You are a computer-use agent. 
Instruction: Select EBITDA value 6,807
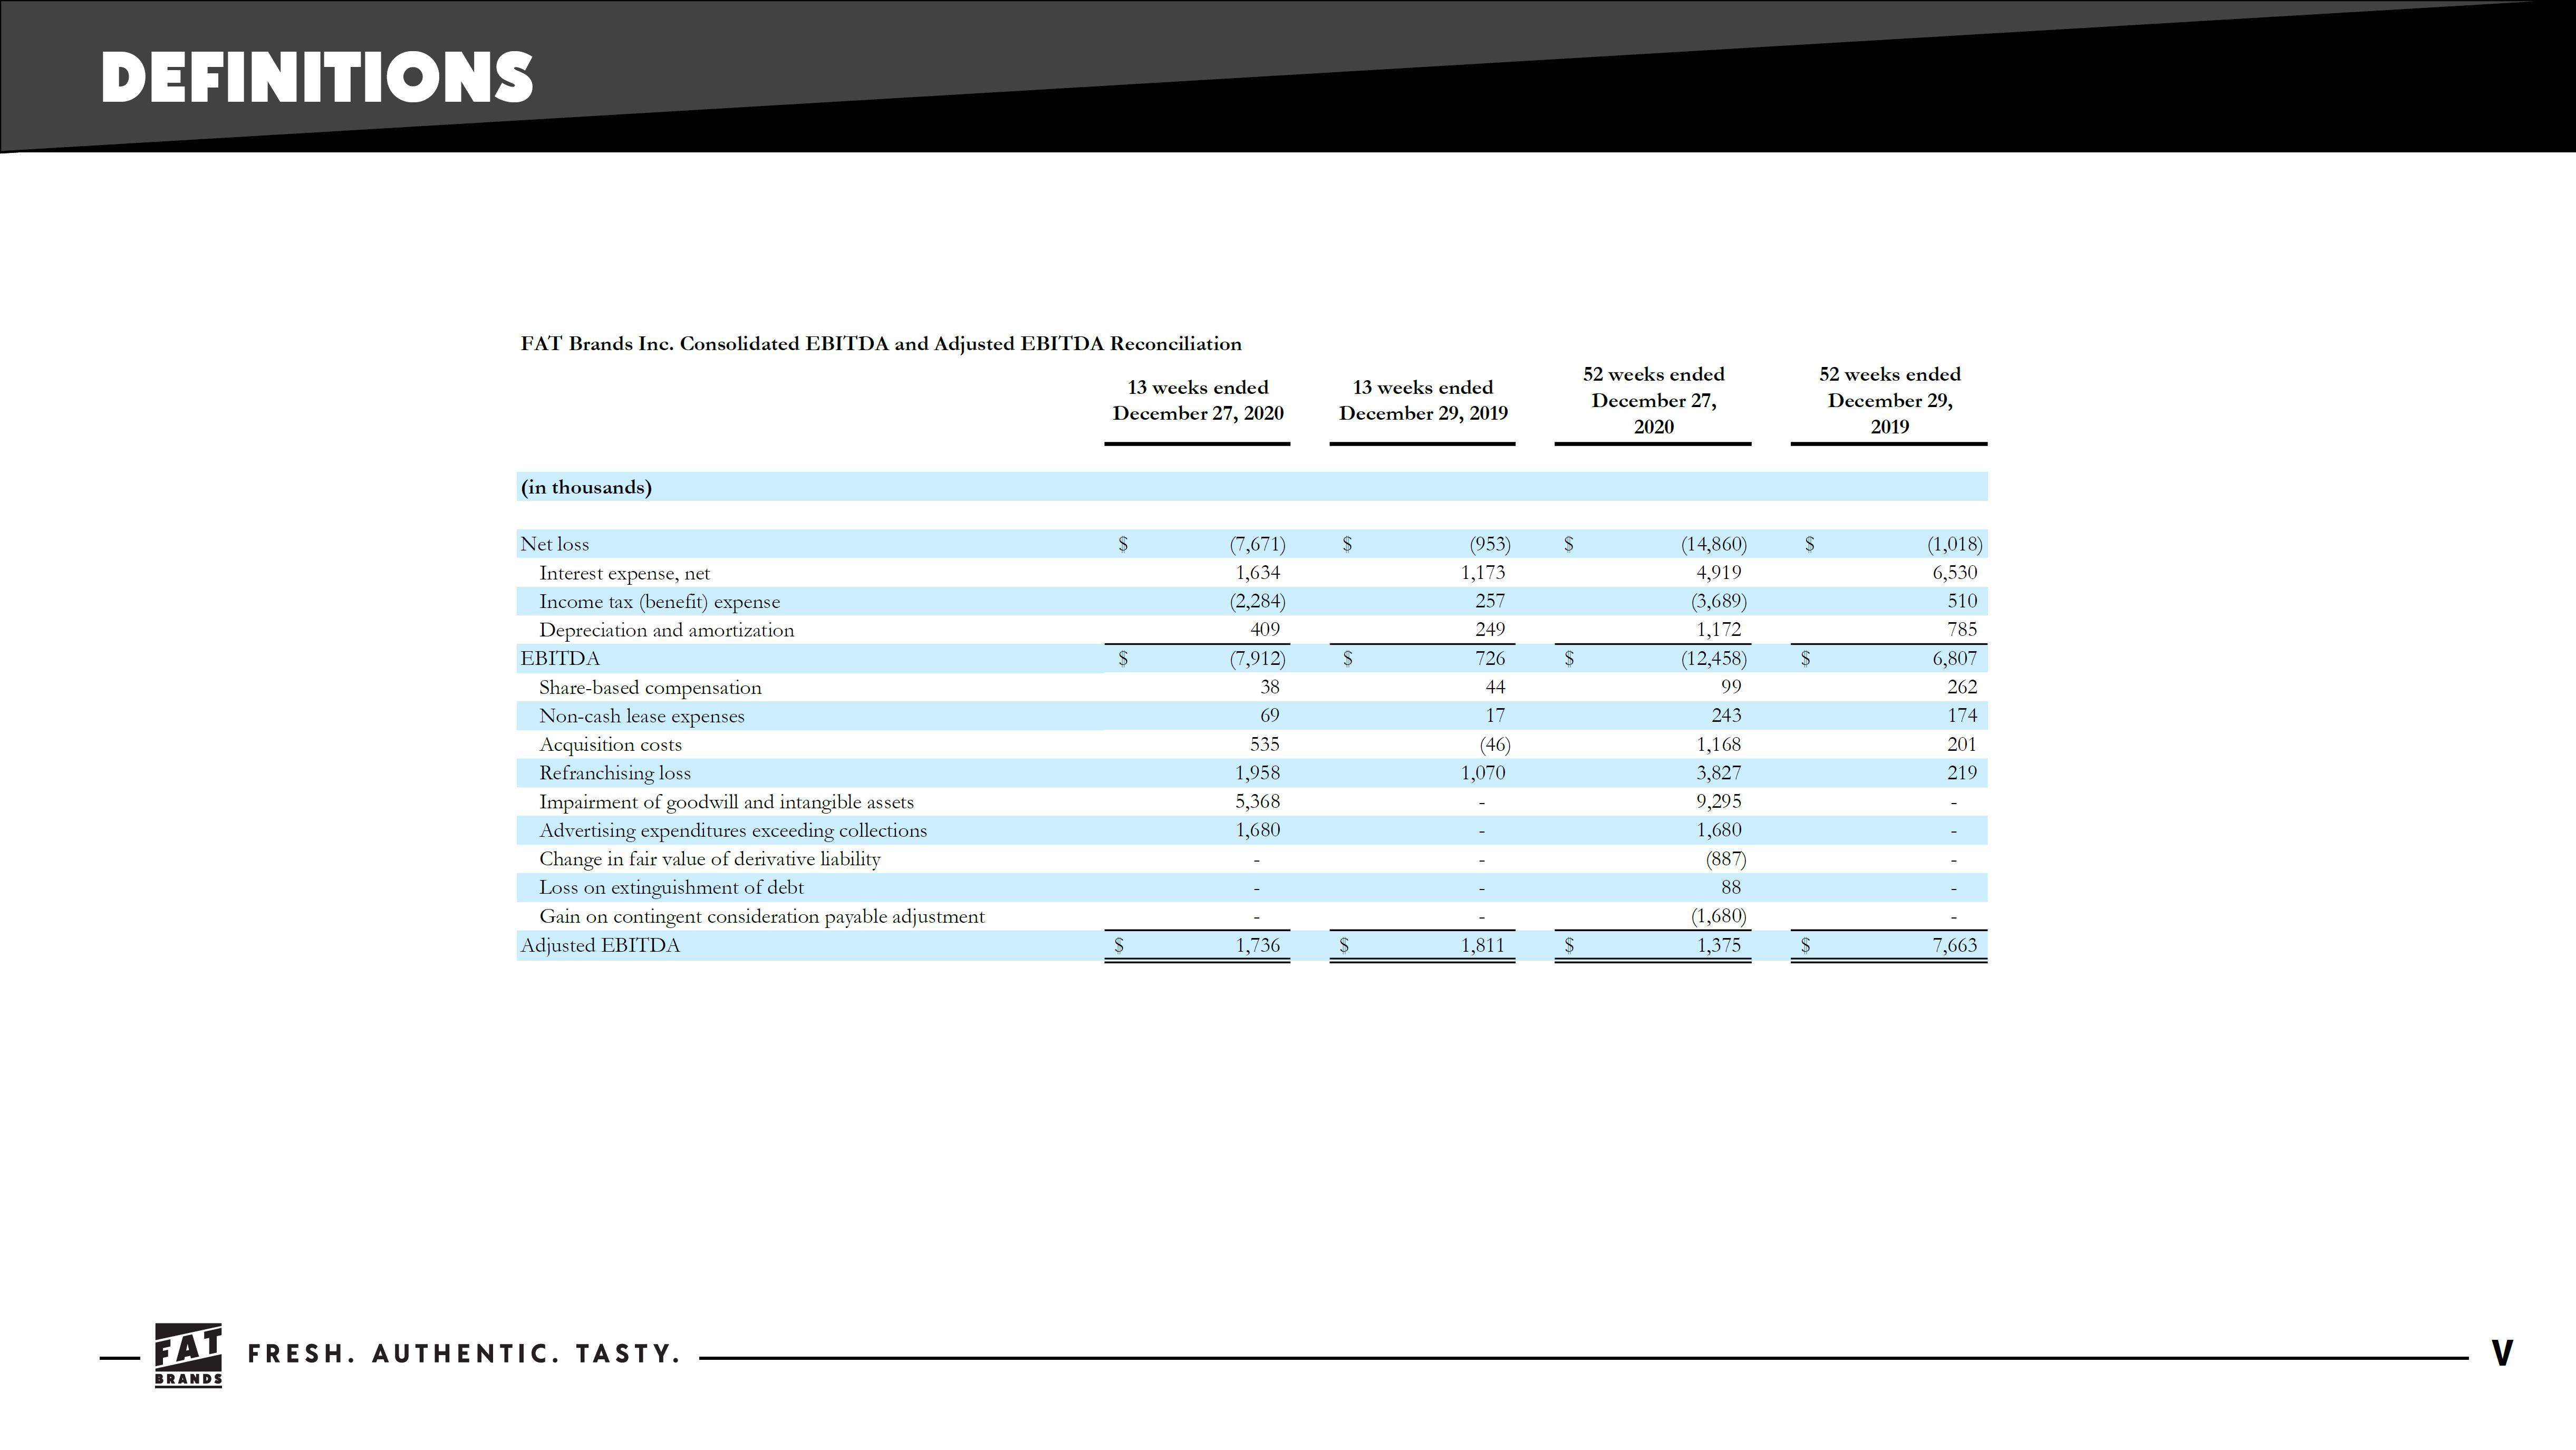click(x=1954, y=658)
